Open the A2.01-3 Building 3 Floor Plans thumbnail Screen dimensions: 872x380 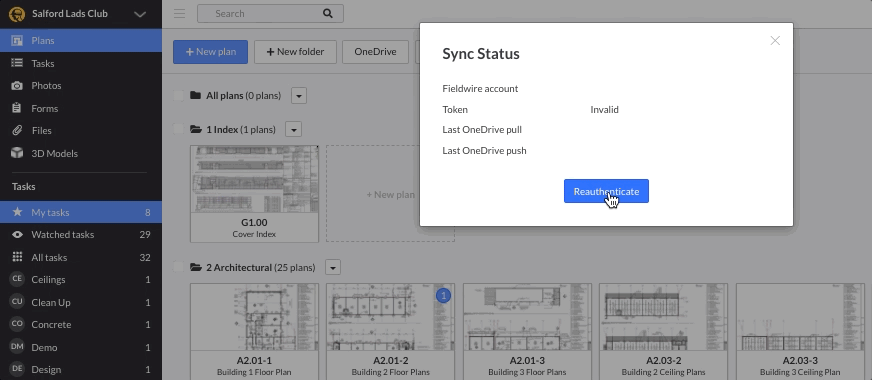pos(527,332)
